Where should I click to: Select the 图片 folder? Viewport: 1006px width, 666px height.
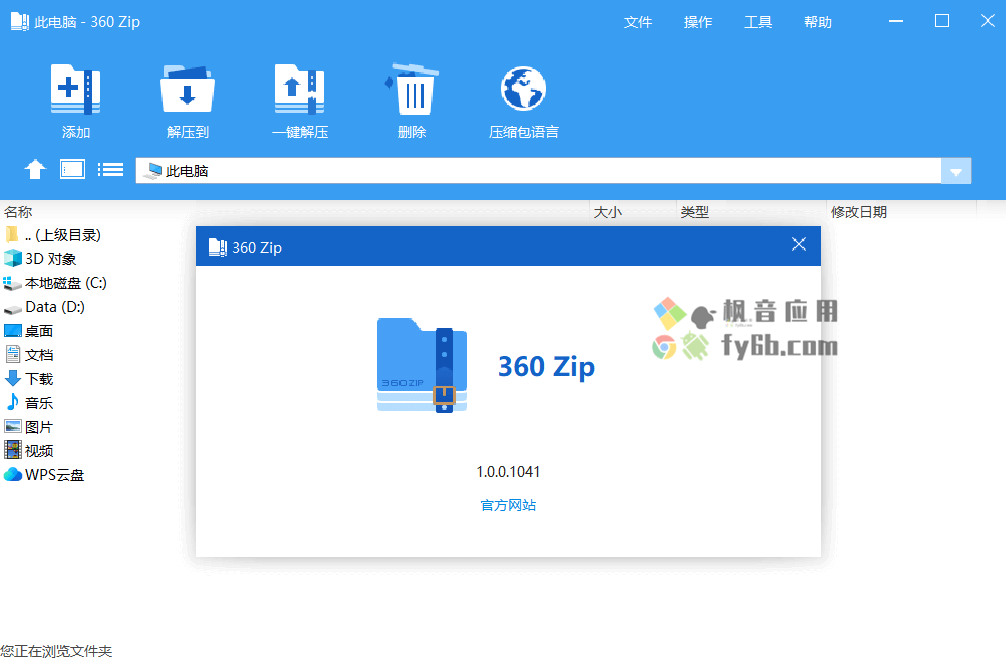tap(28, 427)
